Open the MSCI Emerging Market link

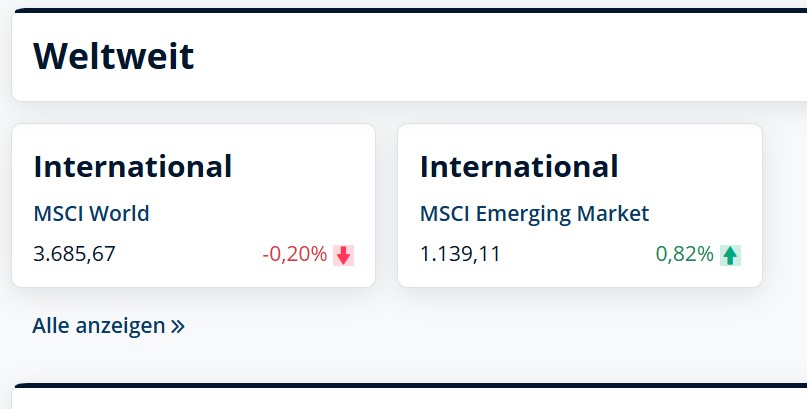pyautogui.click(x=534, y=214)
